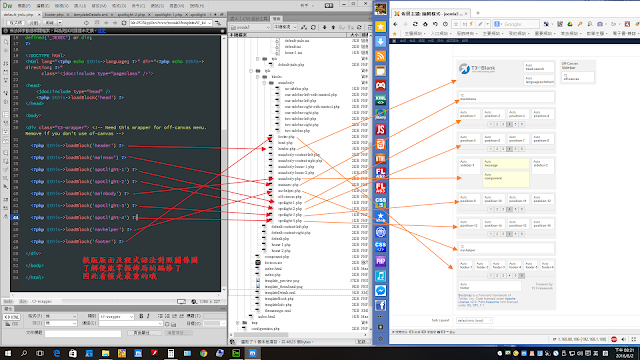Switch Properties panel to HTML mode
Screen dimensions: 640x360
12,317
